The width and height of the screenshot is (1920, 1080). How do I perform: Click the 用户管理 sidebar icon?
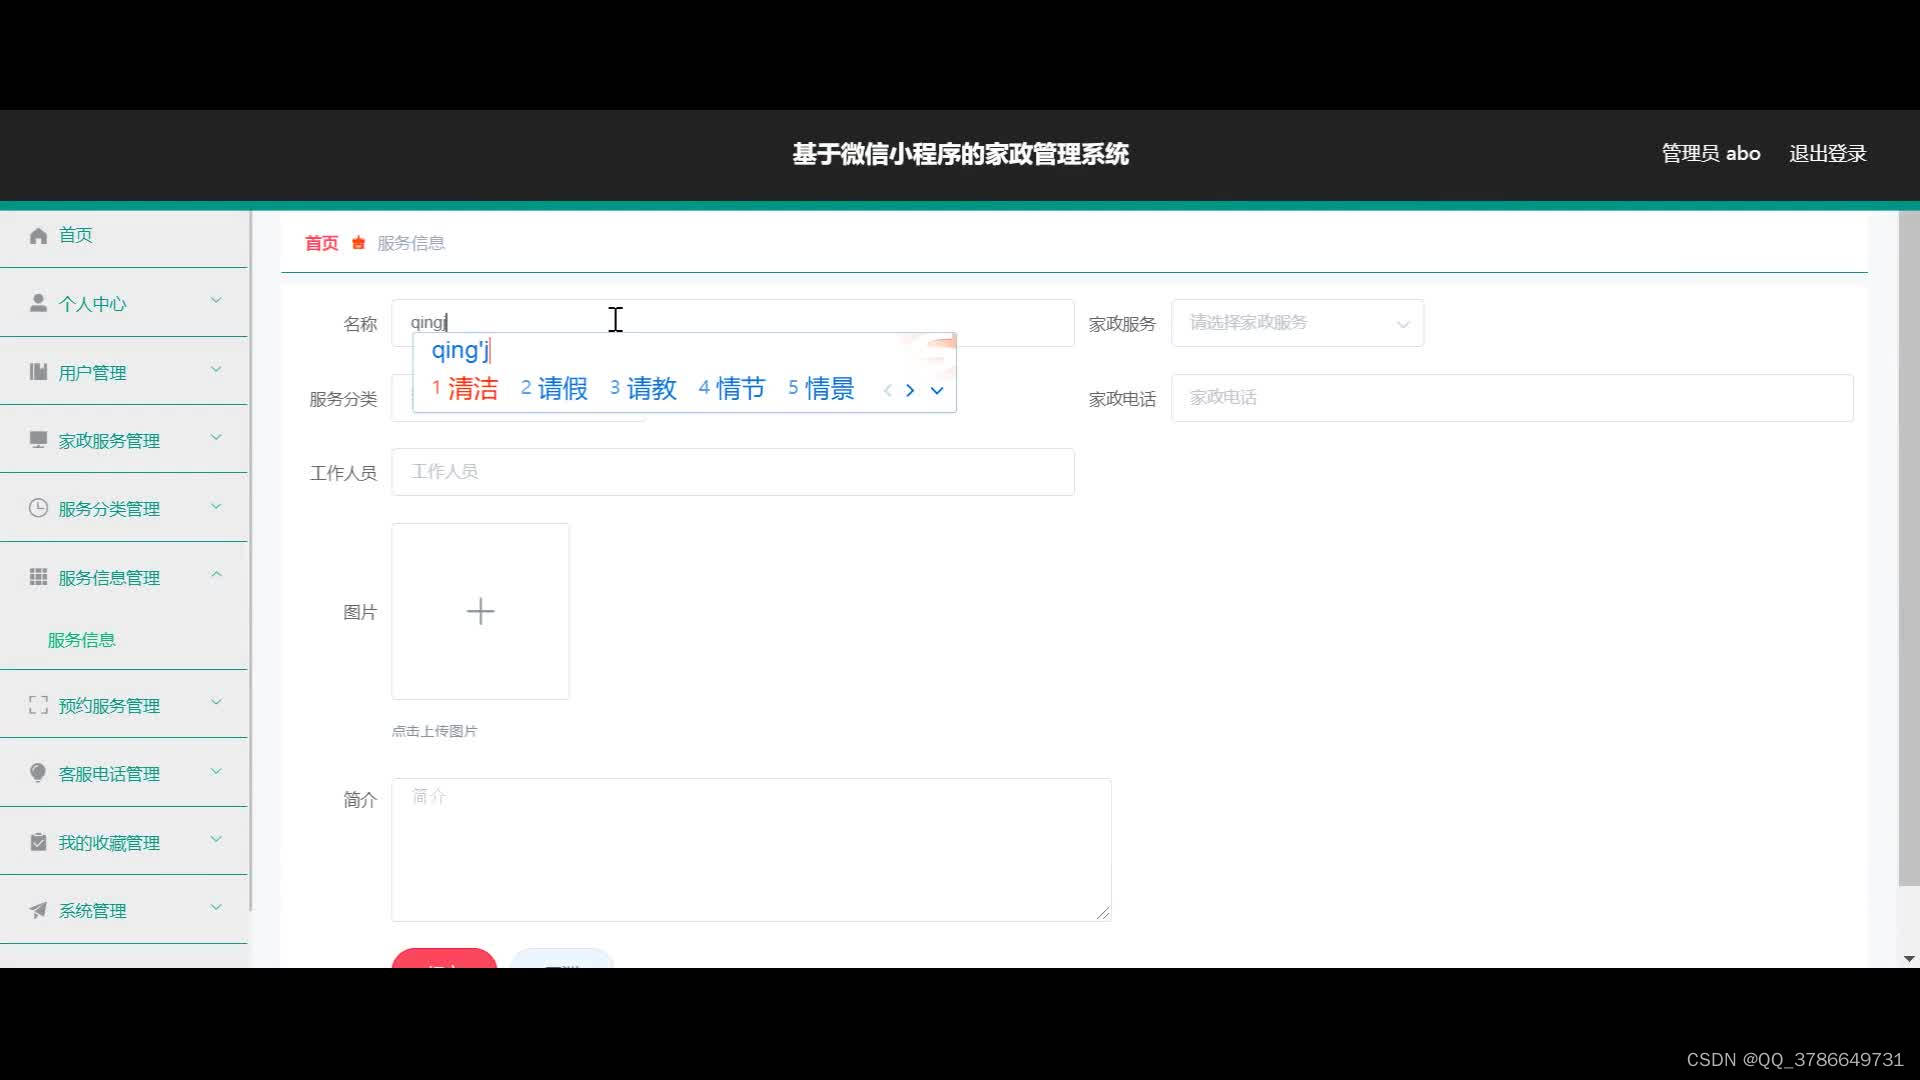point(38,372)
